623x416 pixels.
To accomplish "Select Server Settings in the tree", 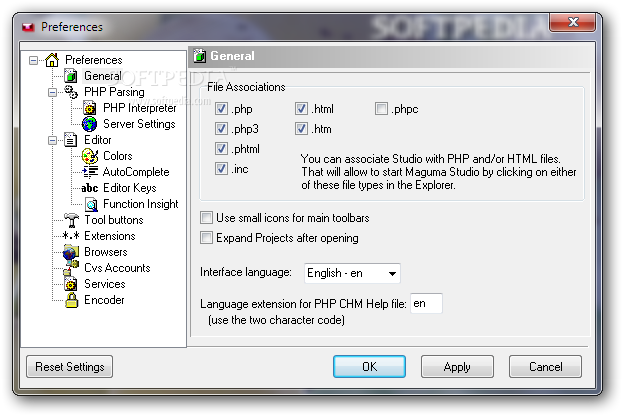I will coord(139,124).
